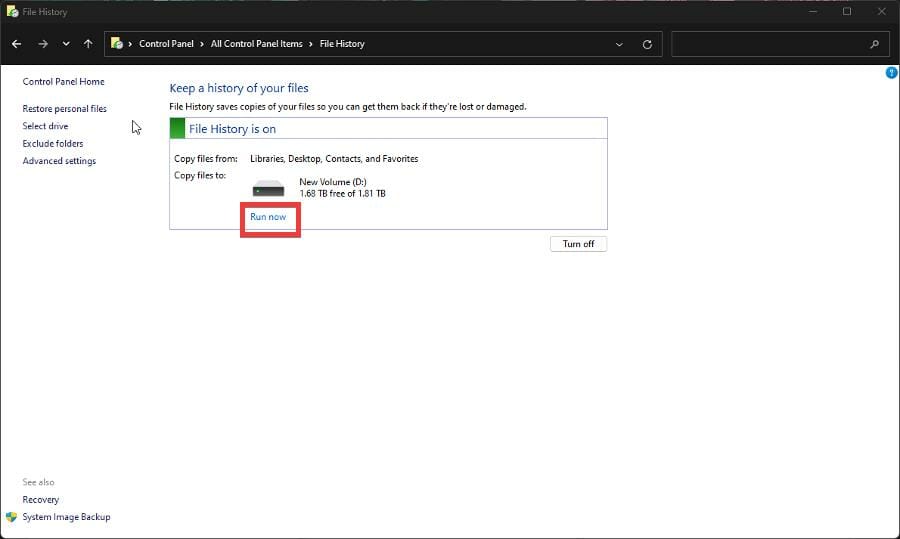Image resolution: width=900 pixels, height=539 pixels.
Task: Go up one level arrow
Action: [x=88, y=44]
